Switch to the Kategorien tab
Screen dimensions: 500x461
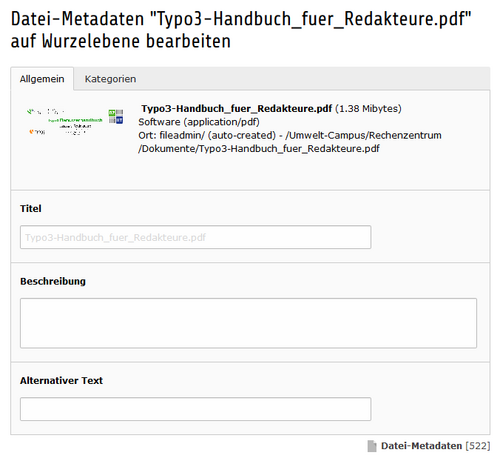[110, 79]
